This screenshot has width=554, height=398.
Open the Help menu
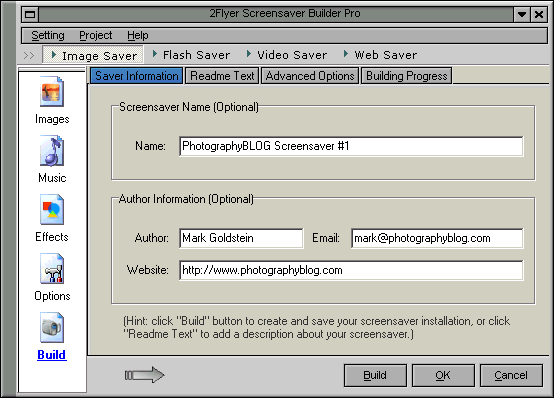pos(138,35)
